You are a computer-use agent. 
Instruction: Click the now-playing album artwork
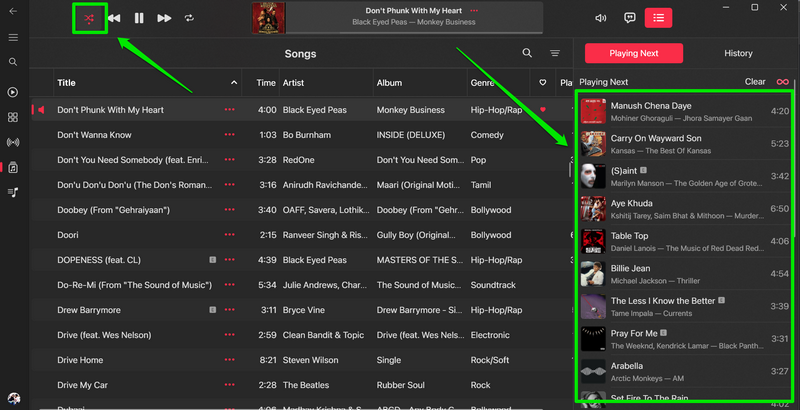click(268, 18)
